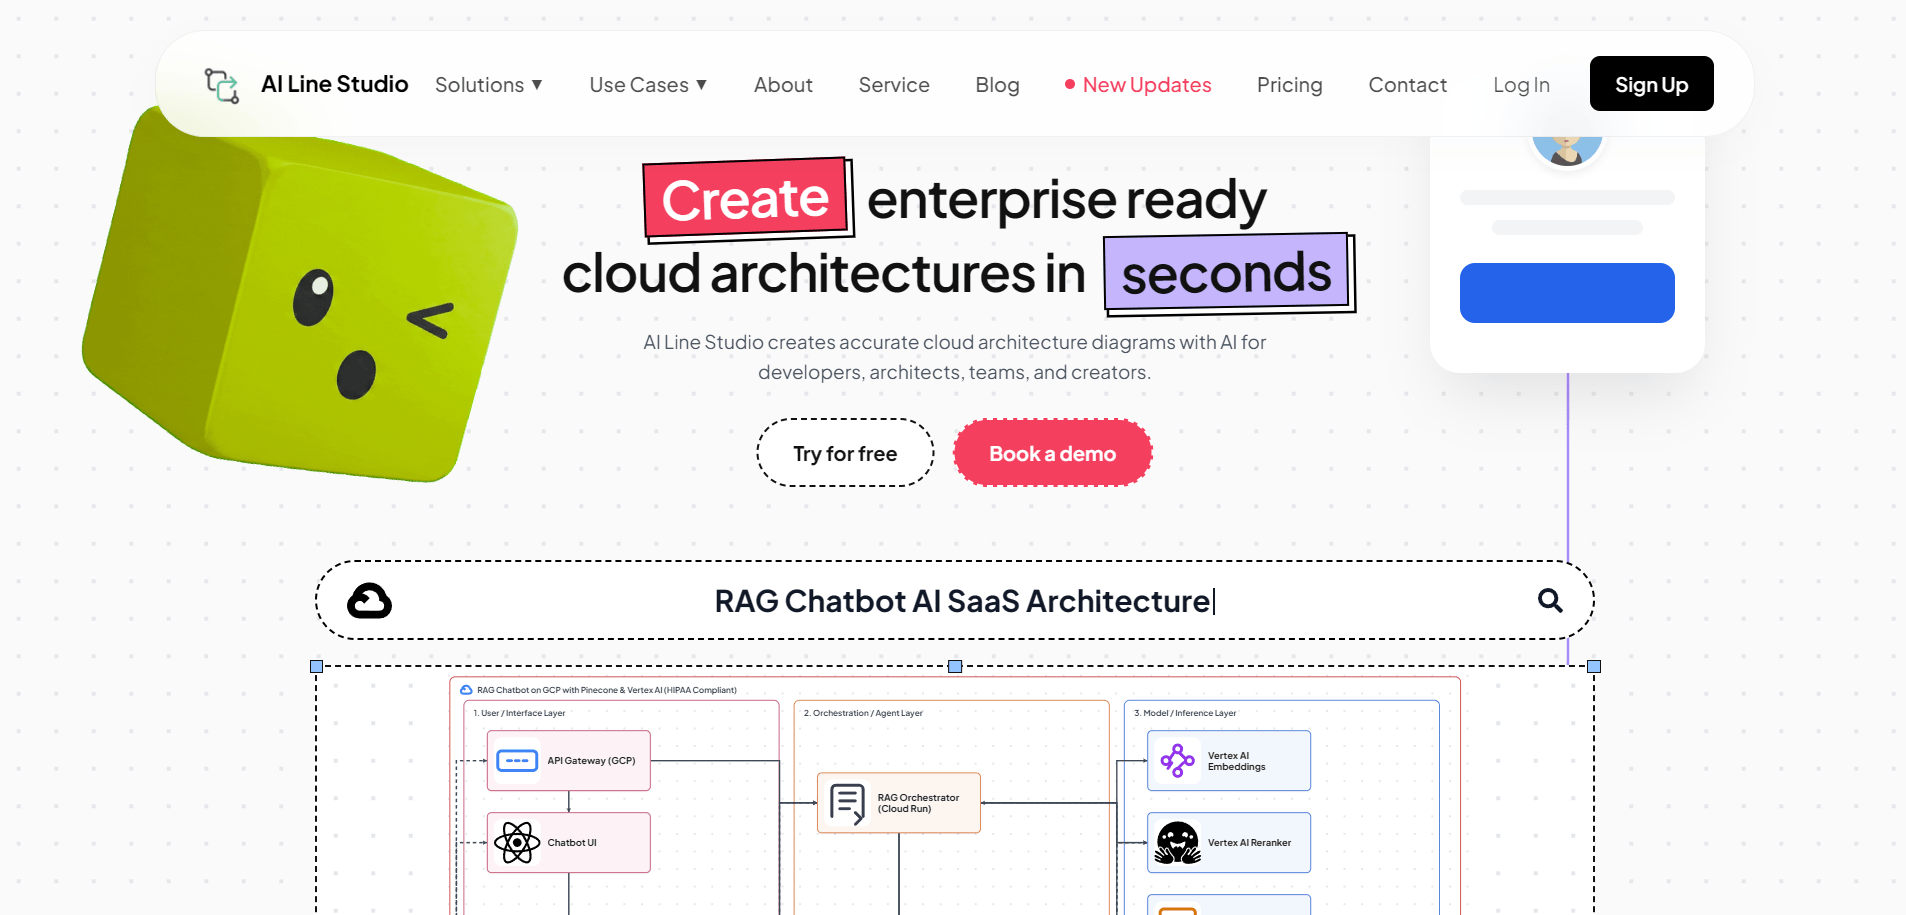
Task: Click the Try for free button
Action: [845, 453]
